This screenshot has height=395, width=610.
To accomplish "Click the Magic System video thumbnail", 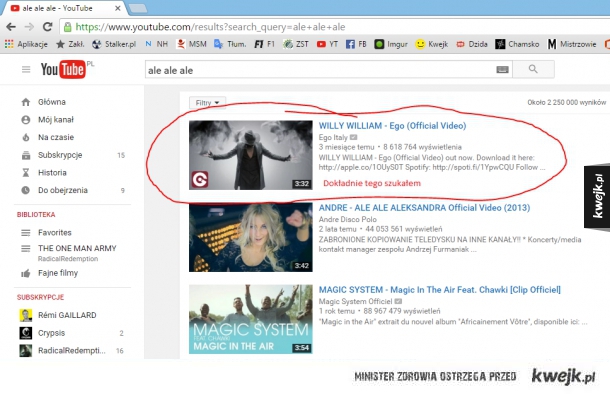I will 251,319.
